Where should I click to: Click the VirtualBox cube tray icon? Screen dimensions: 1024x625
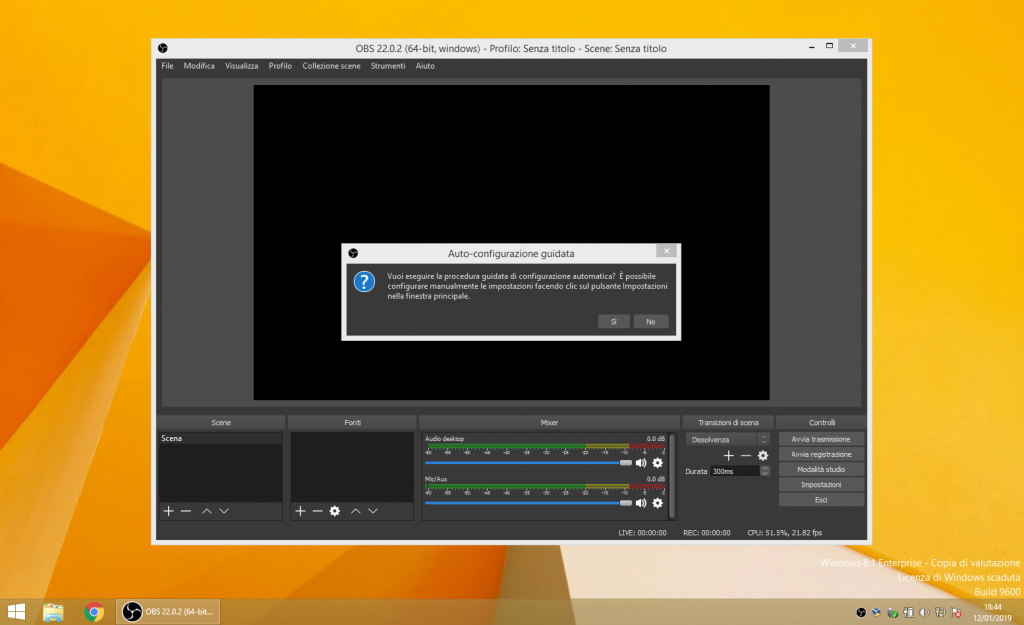[x=876, y=612]
